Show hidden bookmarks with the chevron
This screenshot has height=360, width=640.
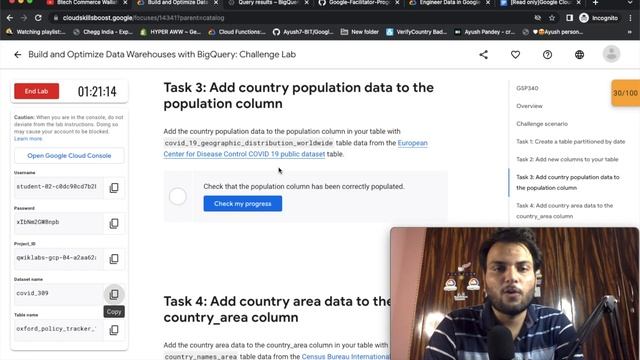[x=630, y=32]
